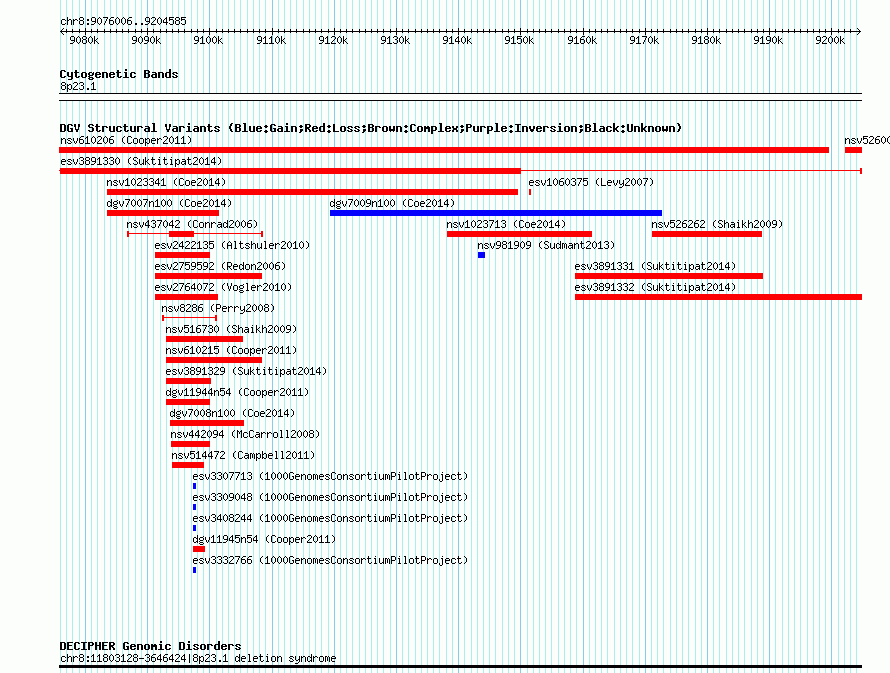The image size is (890, 673).
Task: Click esv3891329 (Suktitipat2014) label
Action: 246,371
